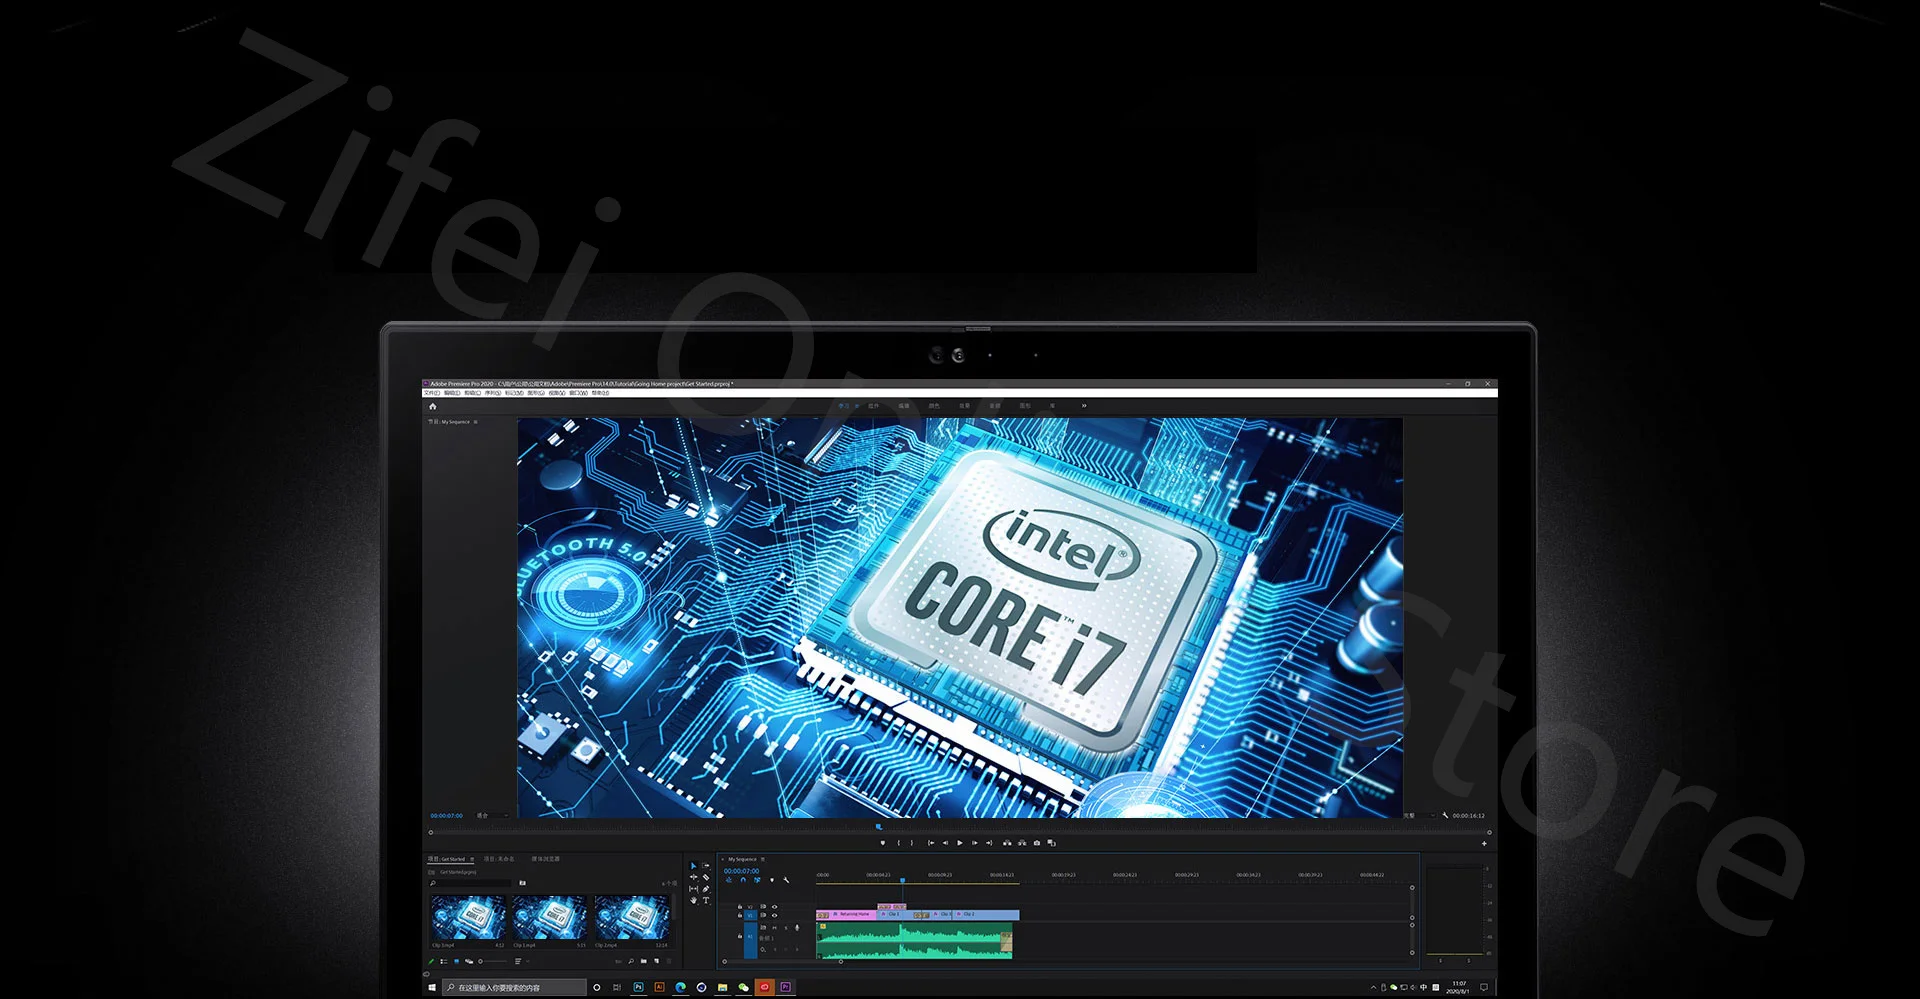Open the Program monitor button editor plus
This screenshot has width=1920, height=999.
[1484, 844]
